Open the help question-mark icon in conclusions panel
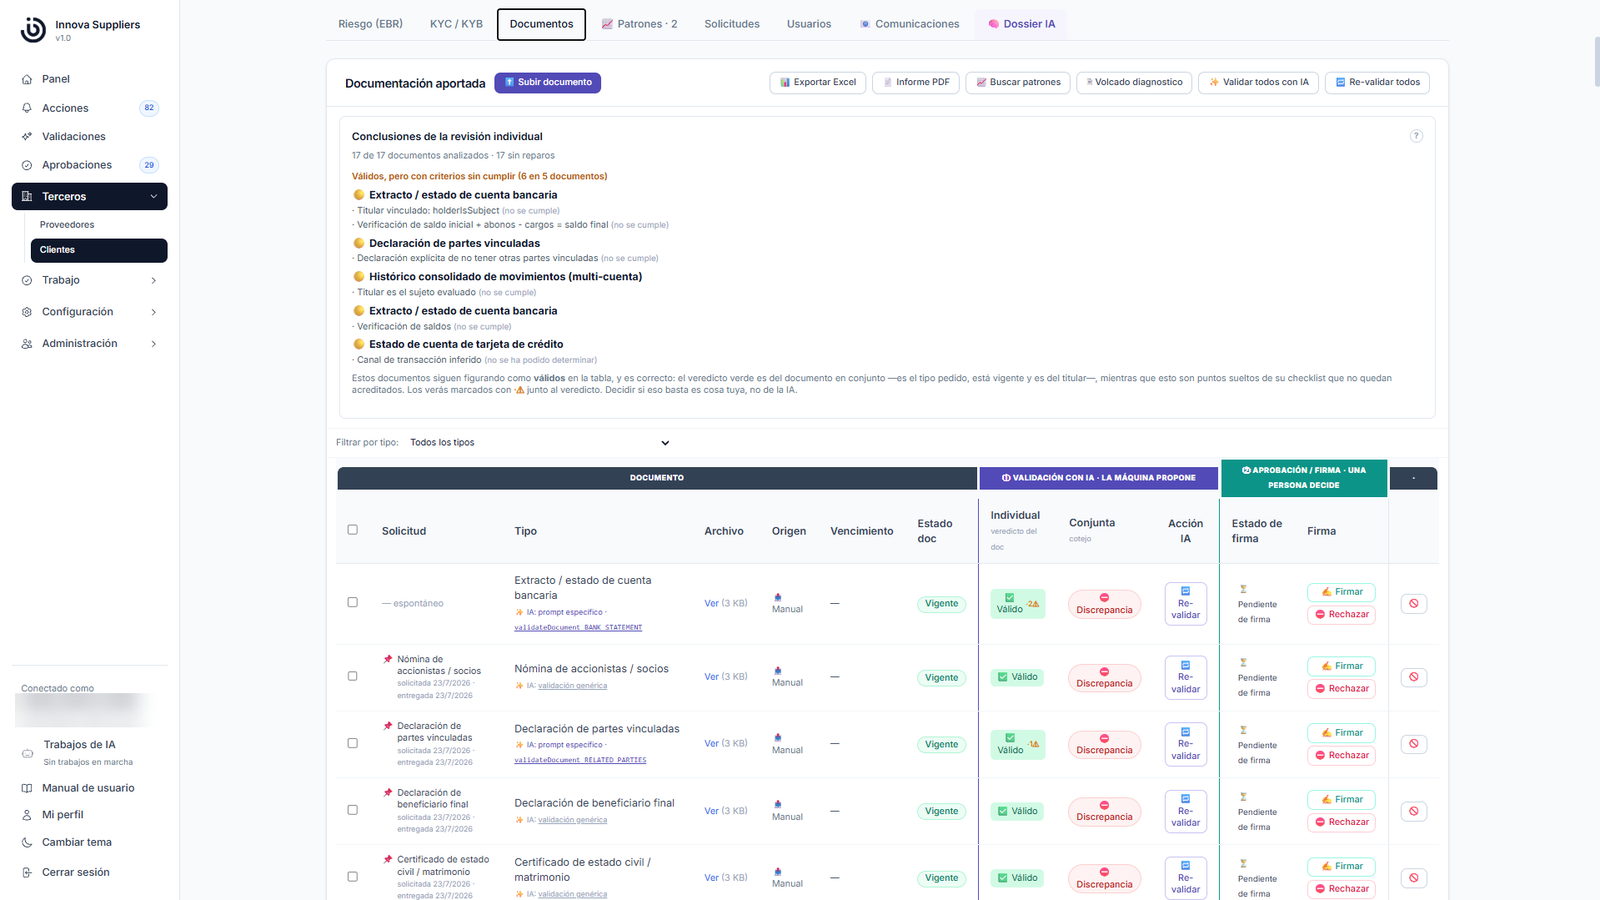The height and width of the screenshot is (900, 1600). [x=1416, y=136]
